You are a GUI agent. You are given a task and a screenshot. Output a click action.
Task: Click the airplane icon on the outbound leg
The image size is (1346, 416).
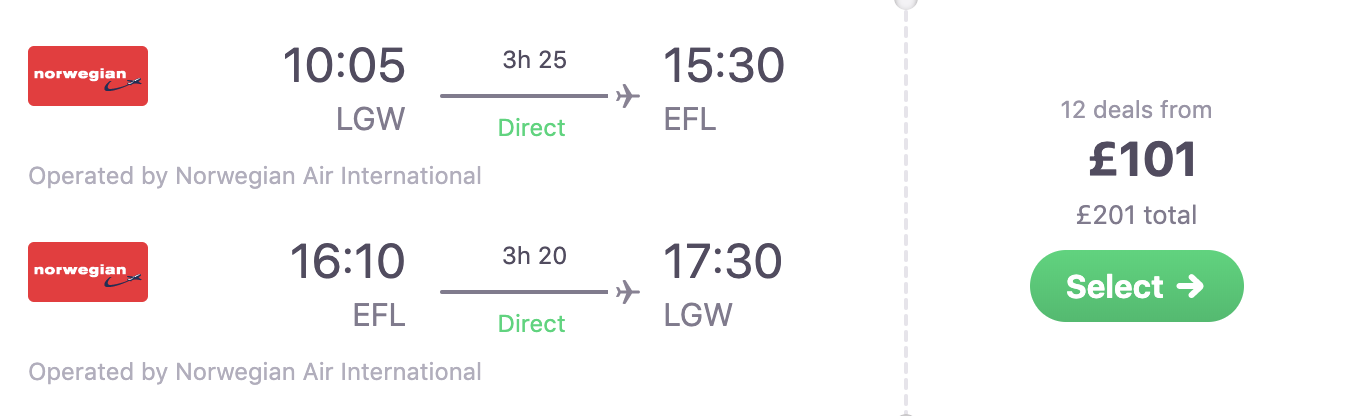click(x=628, y=96)
